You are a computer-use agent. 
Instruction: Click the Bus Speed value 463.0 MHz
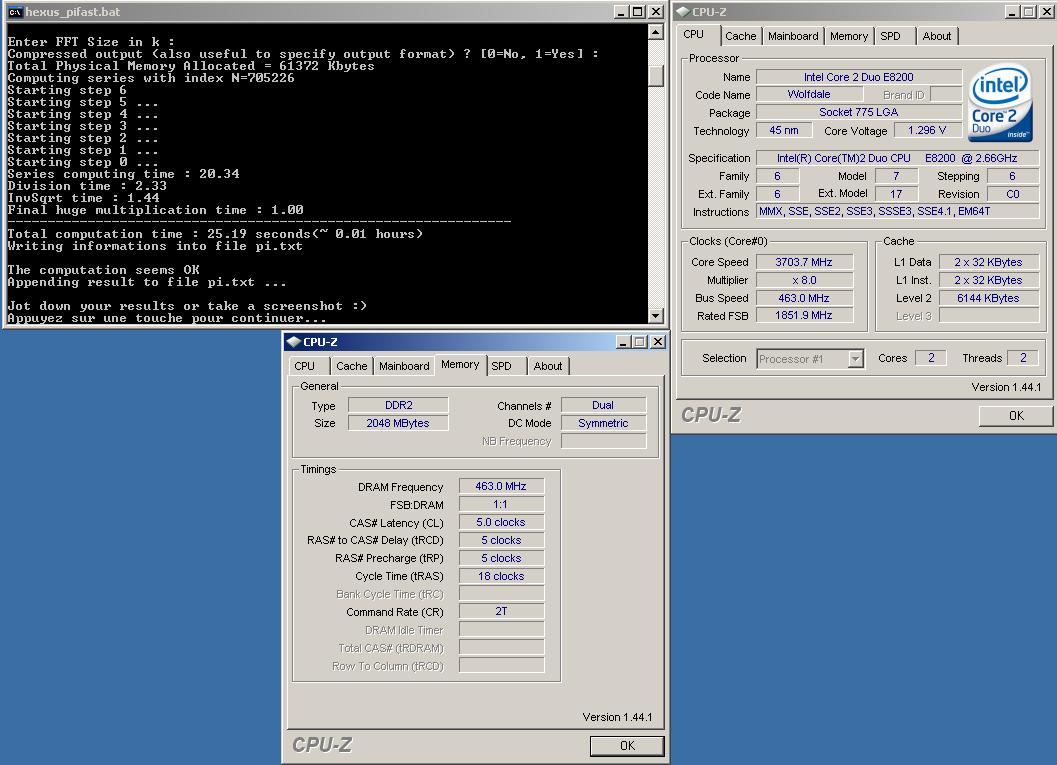[x=804, y=298]
